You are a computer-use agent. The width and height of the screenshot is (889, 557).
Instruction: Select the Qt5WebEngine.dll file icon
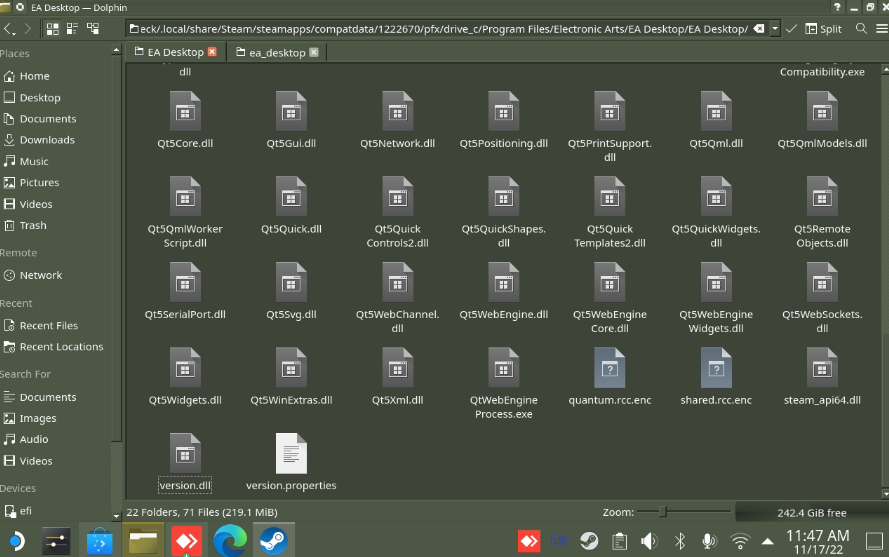pyautogui.click(x=503, y=282)
